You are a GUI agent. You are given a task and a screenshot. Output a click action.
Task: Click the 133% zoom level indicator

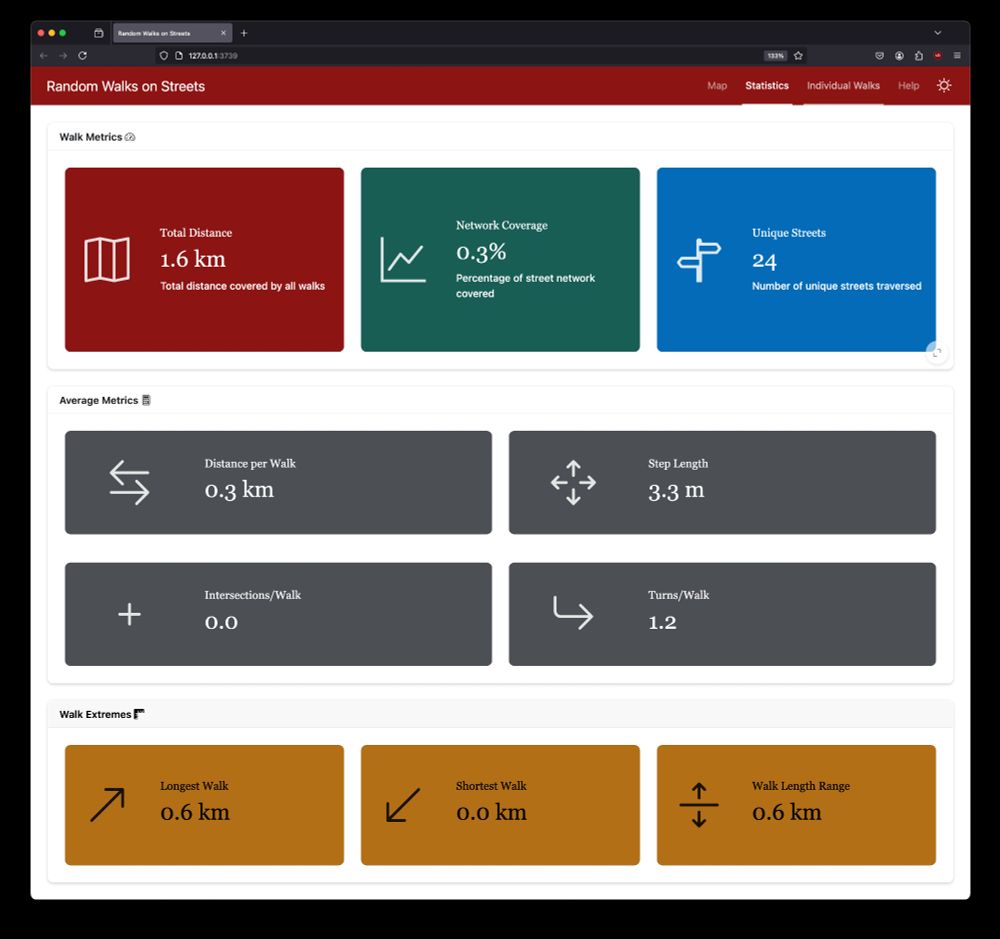tap(776, 55)
